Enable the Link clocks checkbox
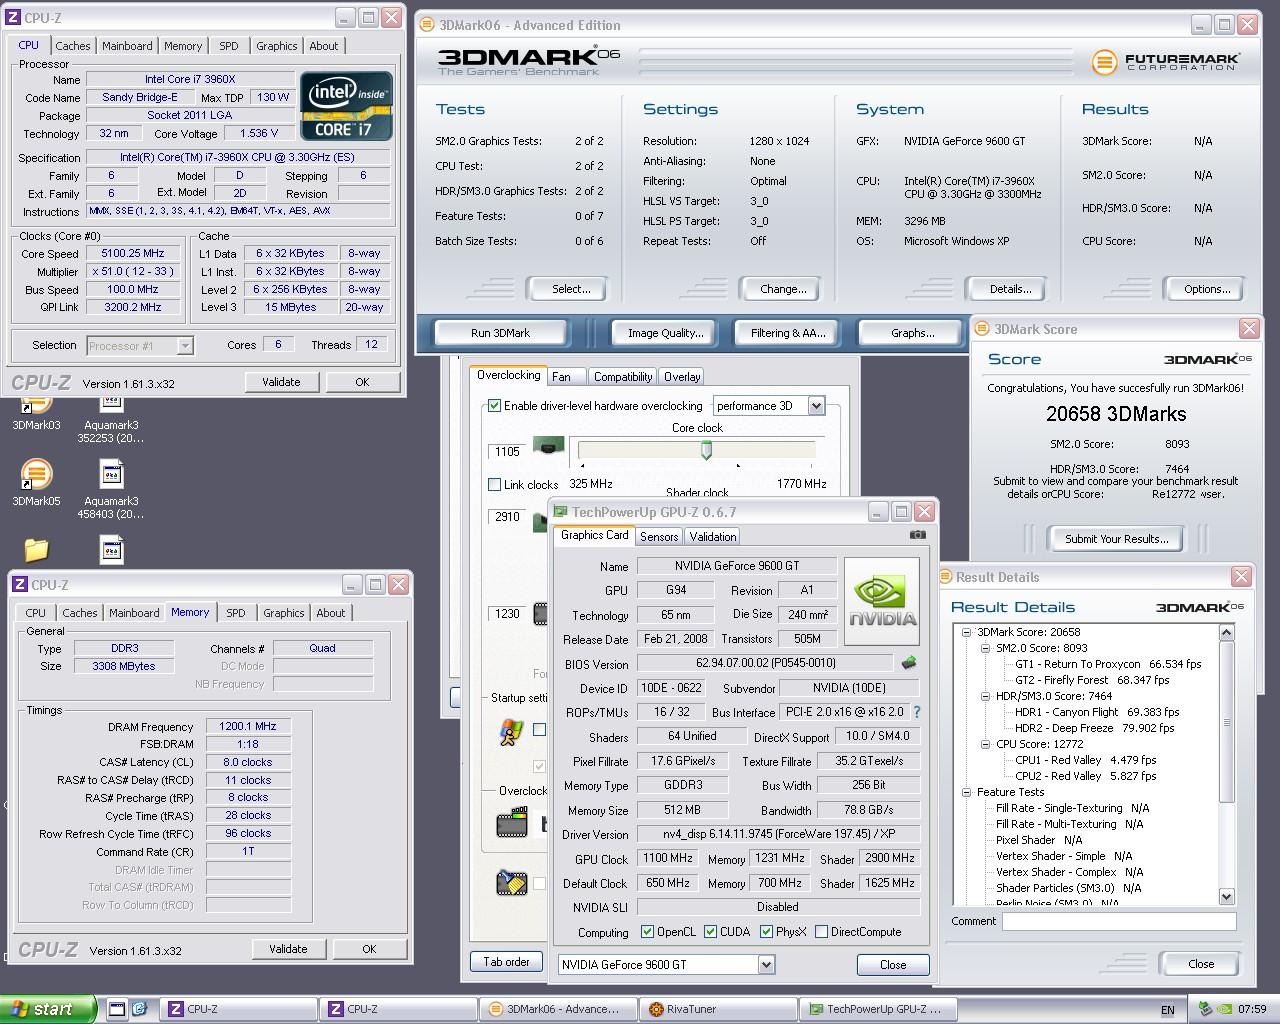 (494, 485)
